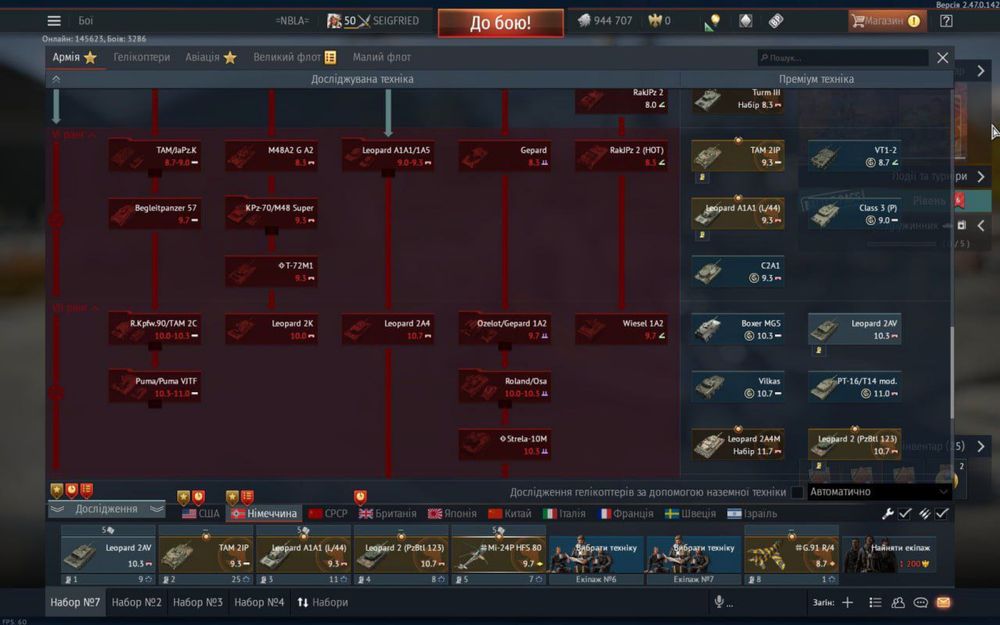Open the Автоматично dropdown
1000x625 pixels.
(878, 492)
